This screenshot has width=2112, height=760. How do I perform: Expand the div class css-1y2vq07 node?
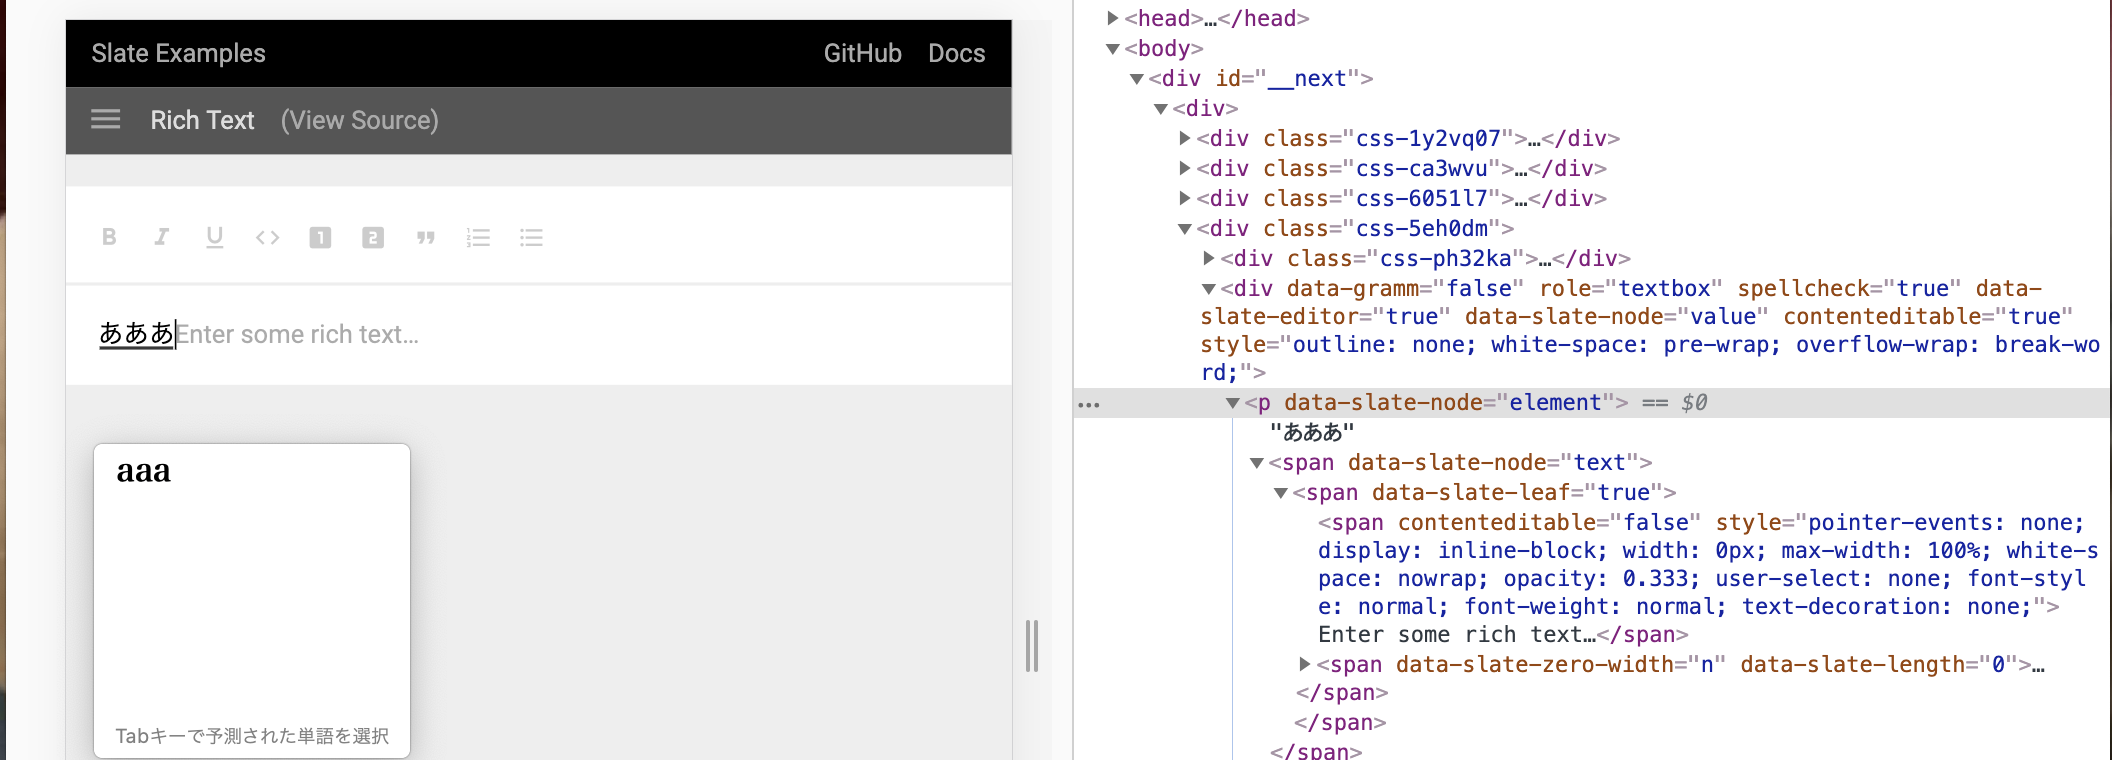click(x=1184, y=138)
